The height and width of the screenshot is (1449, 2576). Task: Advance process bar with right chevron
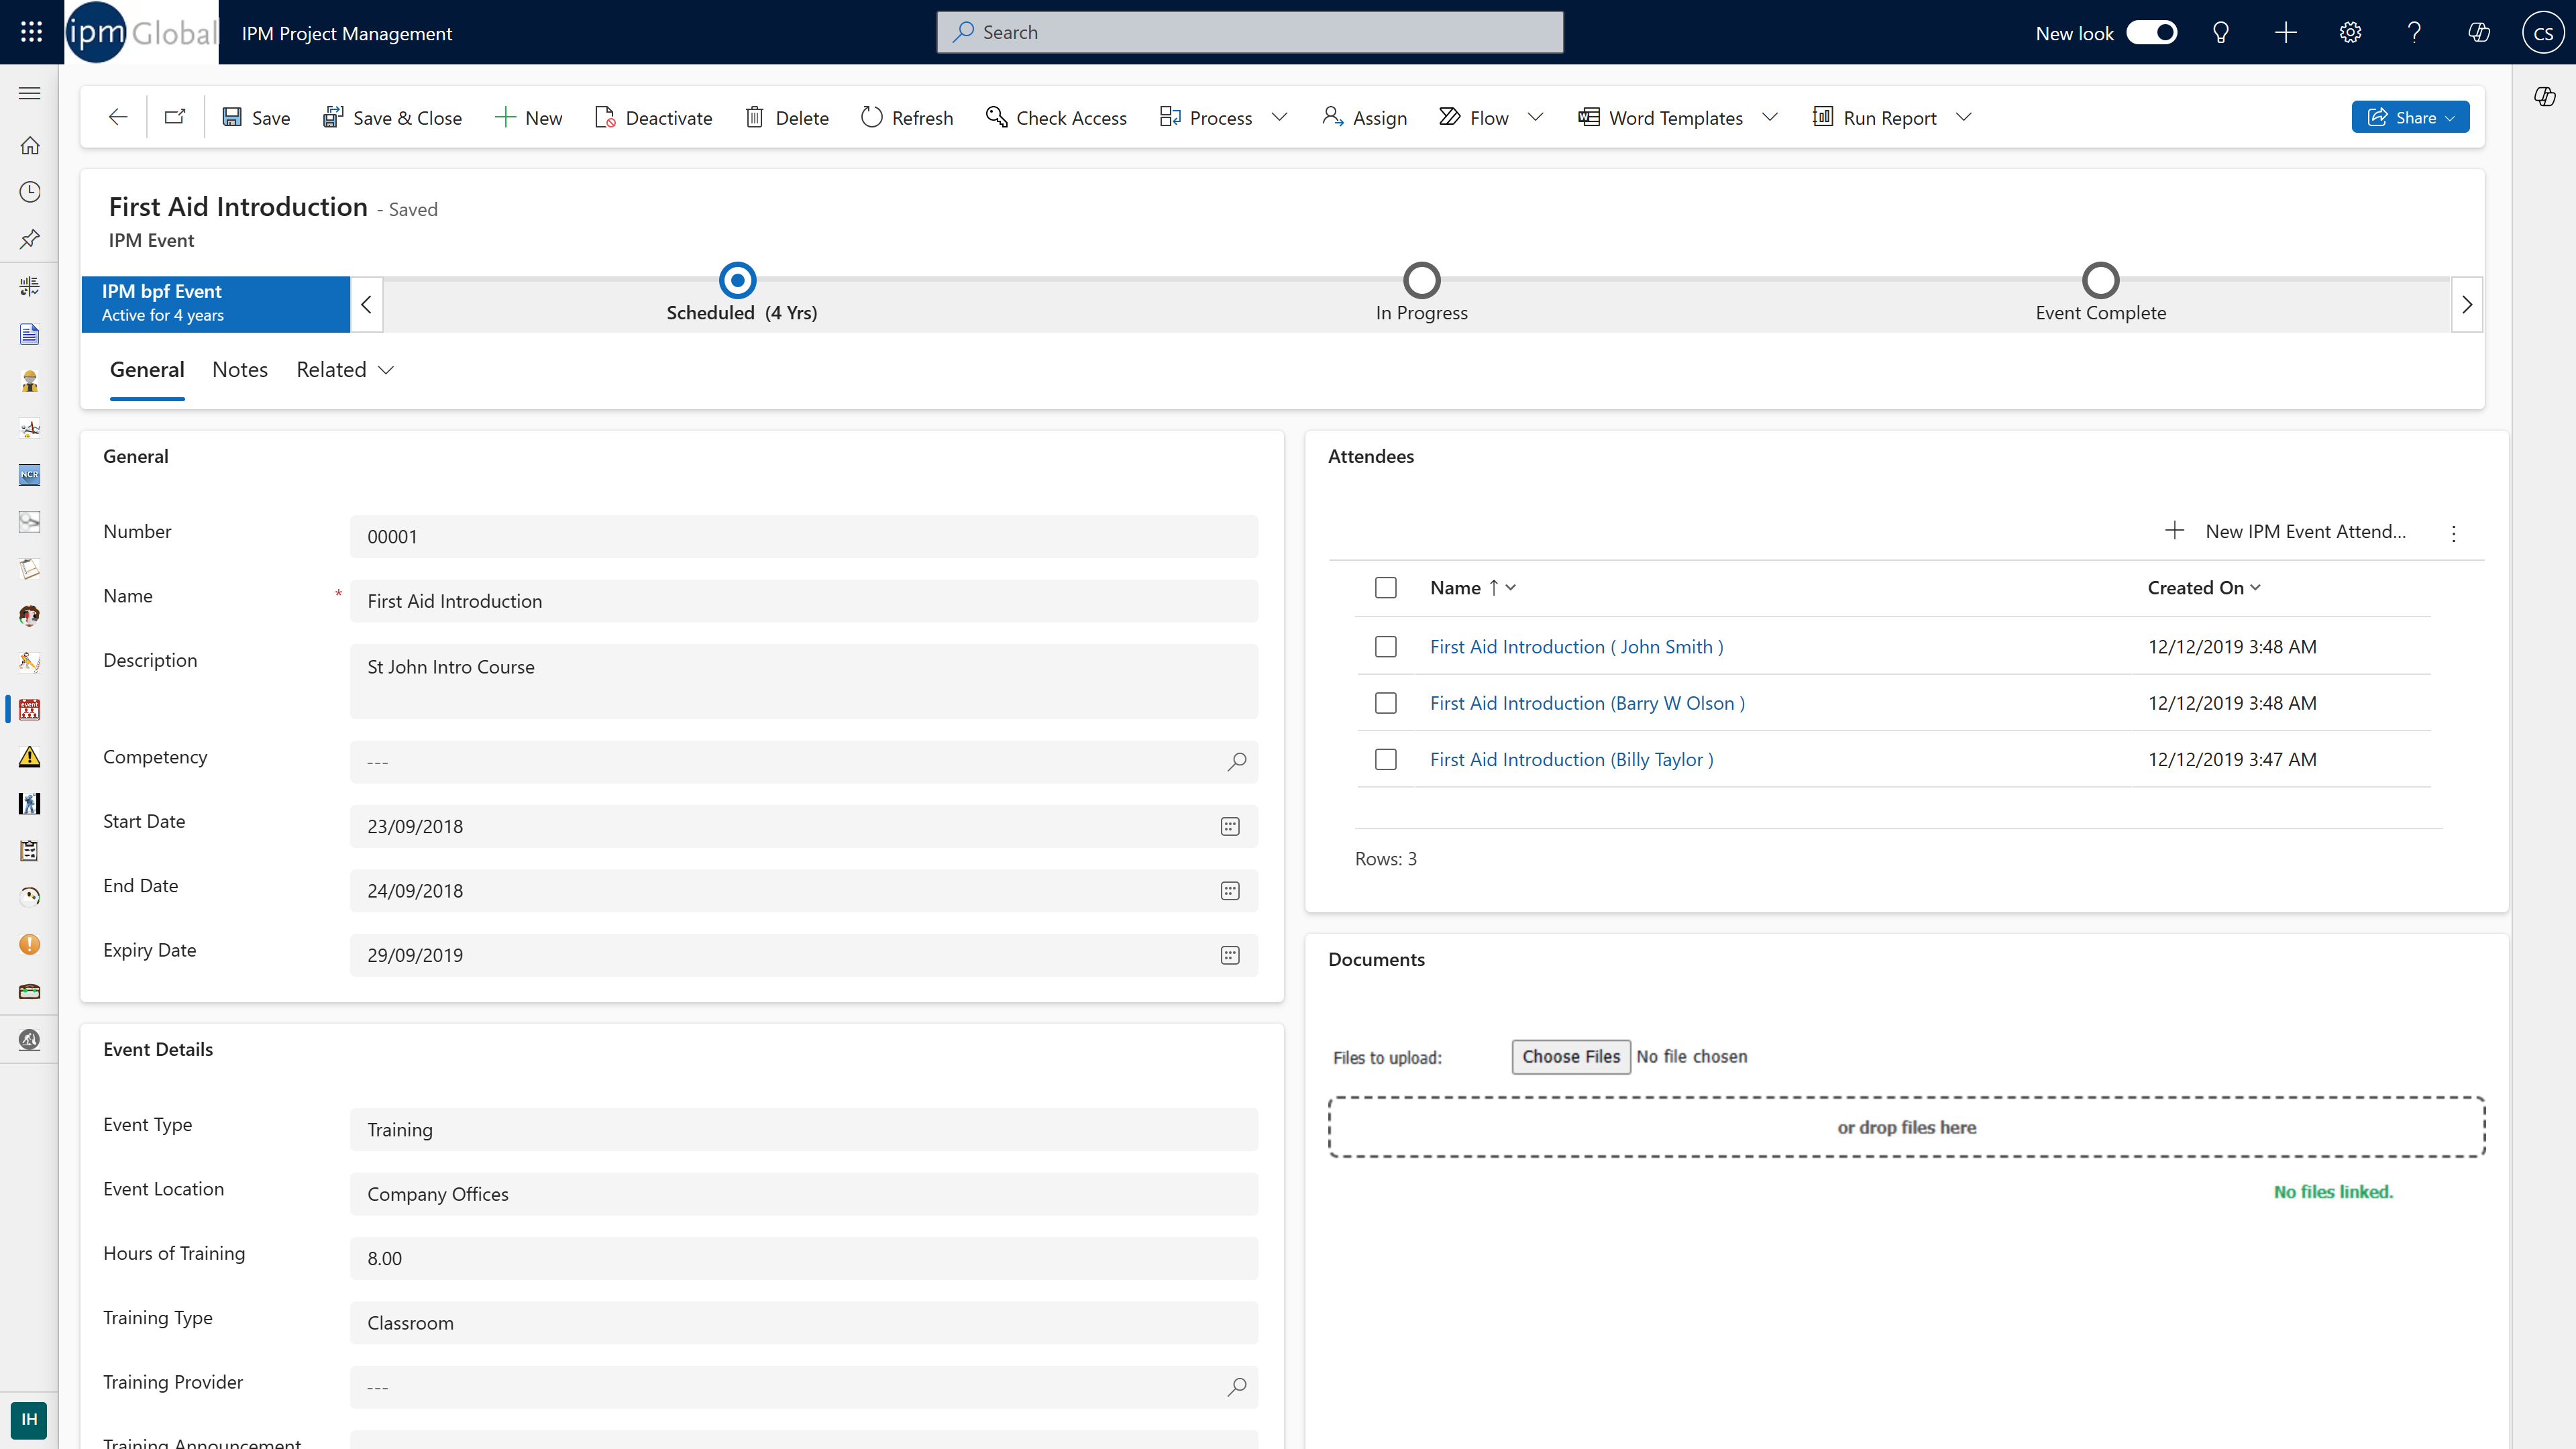coord(2467,304)
